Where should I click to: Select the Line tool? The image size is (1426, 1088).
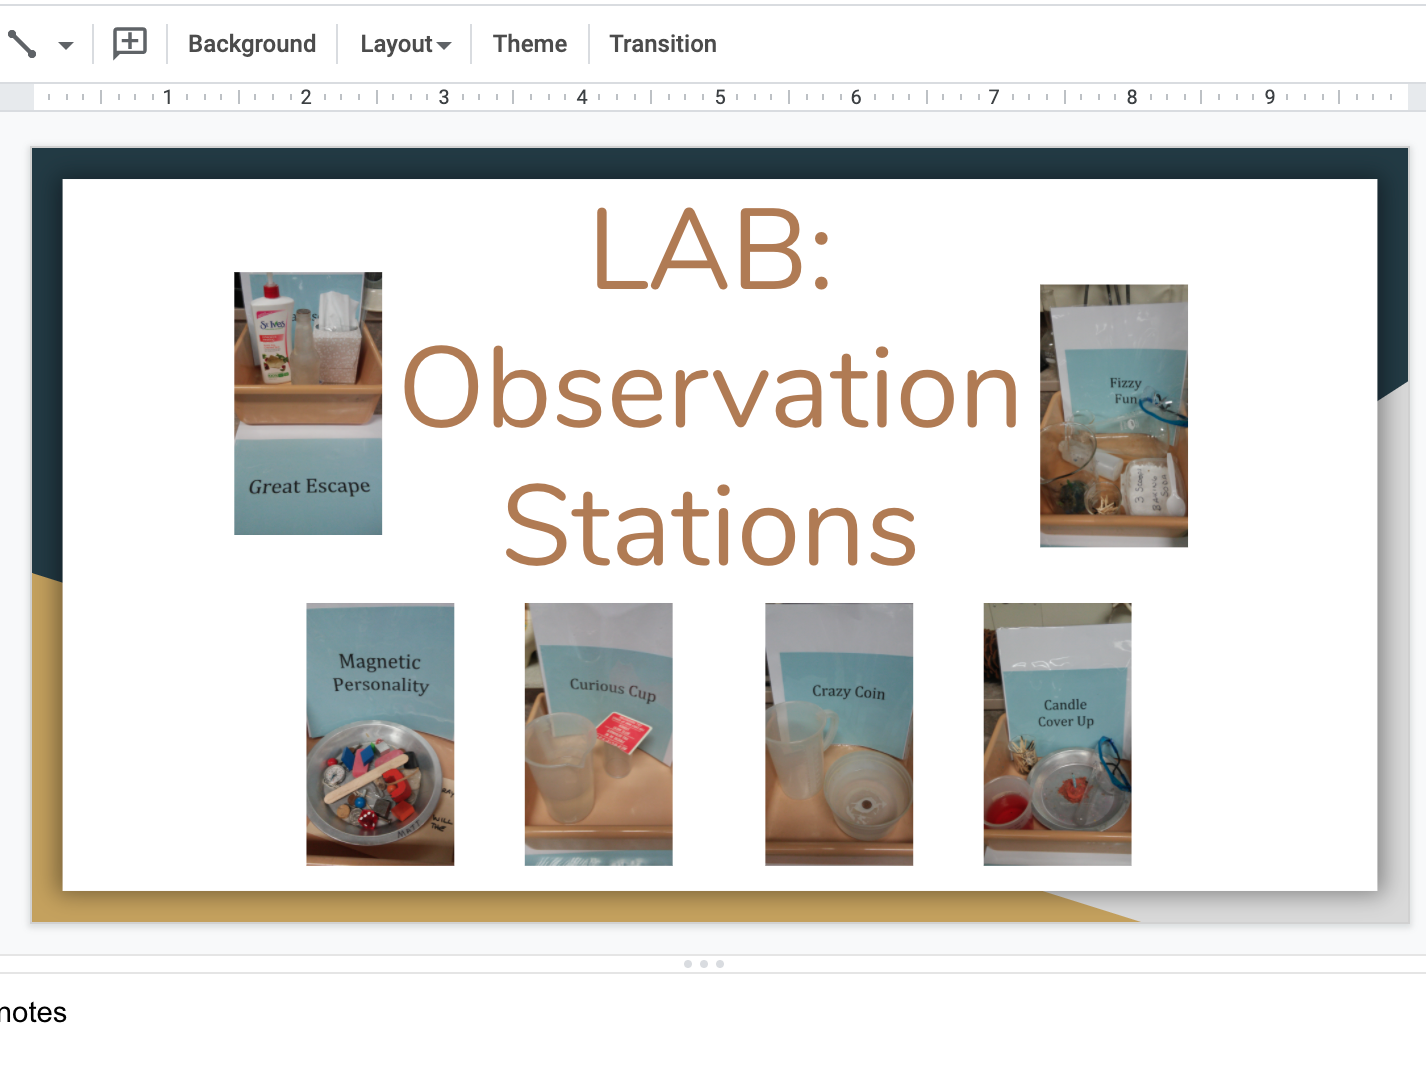pyautogui.click(x=21, y=43)
